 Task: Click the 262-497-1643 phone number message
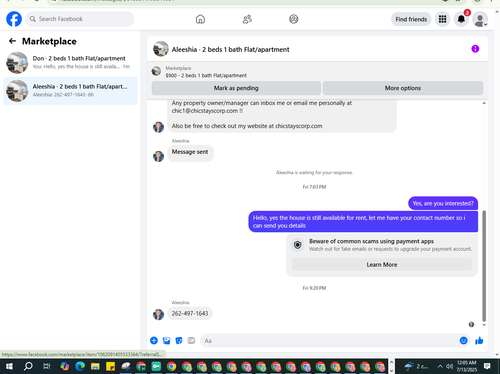pos(190,313)
